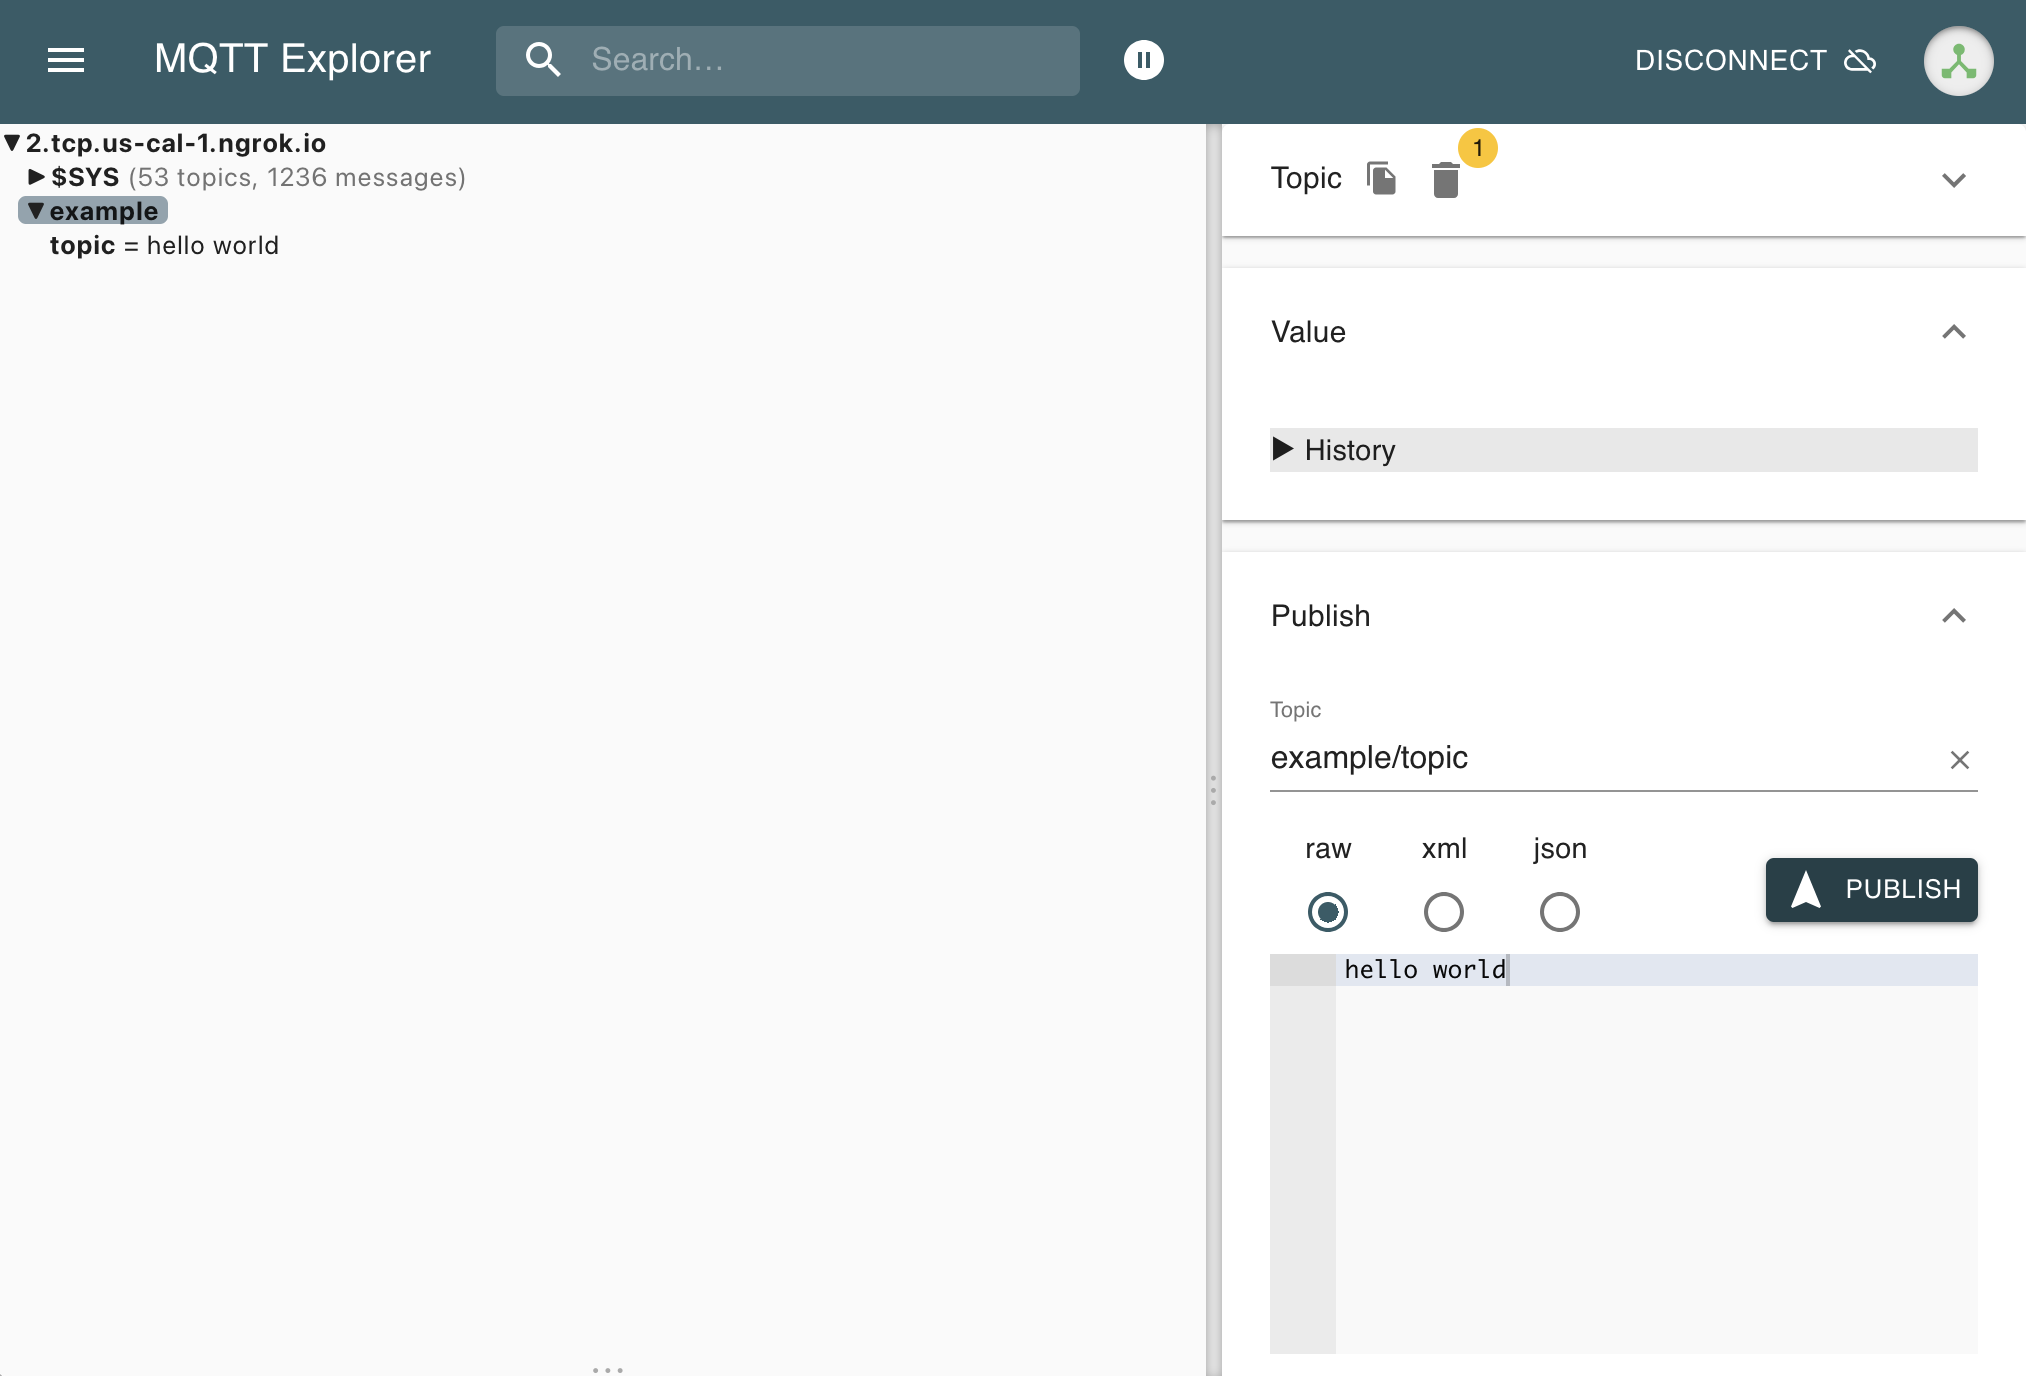Clear the publish topic field
2026x1376 pixels.
click(x=1959, y=760)
